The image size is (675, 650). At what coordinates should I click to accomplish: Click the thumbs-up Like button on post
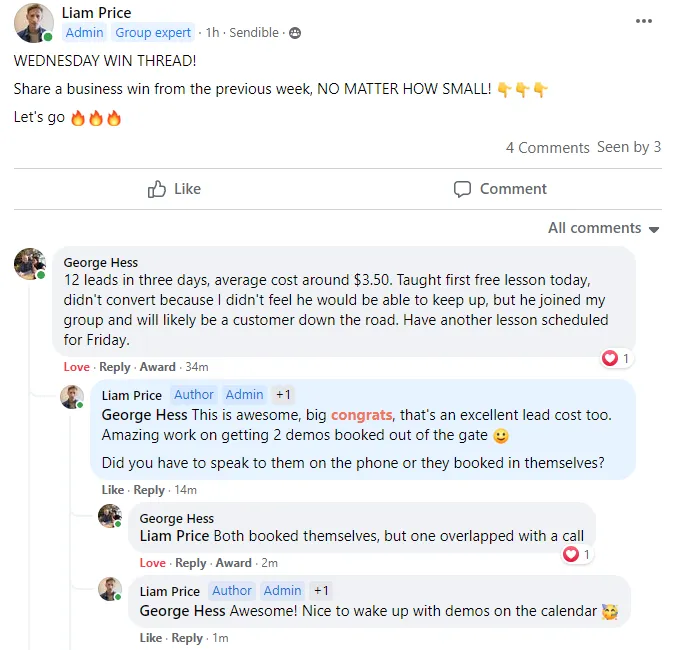pos(174,189)
